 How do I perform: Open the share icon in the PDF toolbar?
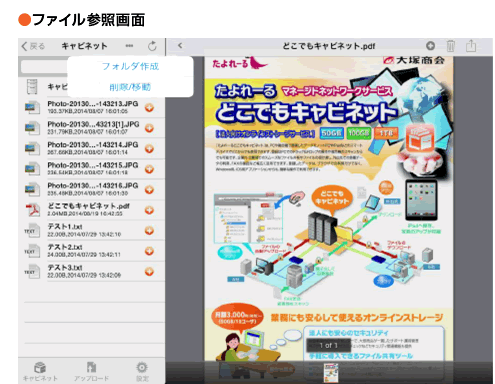[x=471, y=46]
